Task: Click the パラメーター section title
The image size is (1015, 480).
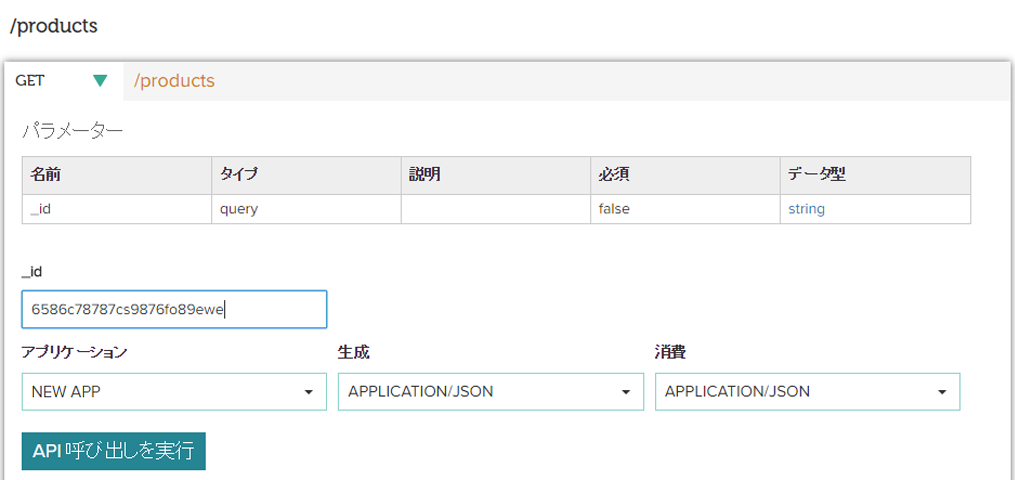Action: coord(73,131)
